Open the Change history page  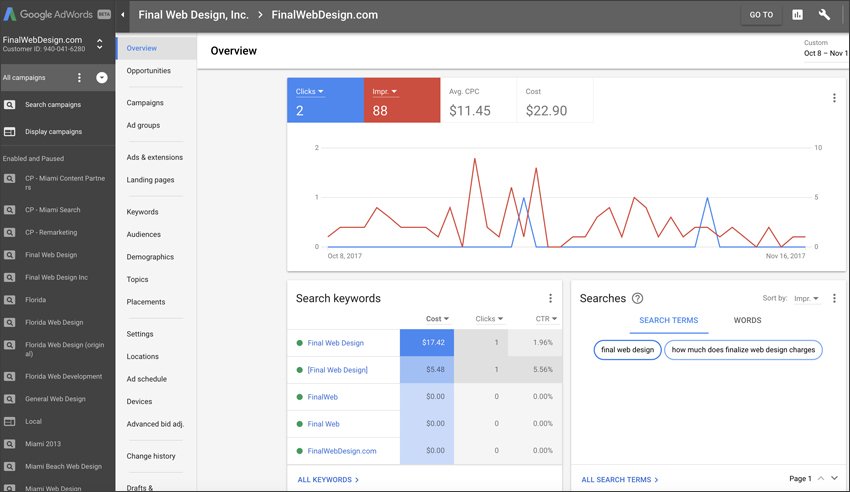(151, 456)
